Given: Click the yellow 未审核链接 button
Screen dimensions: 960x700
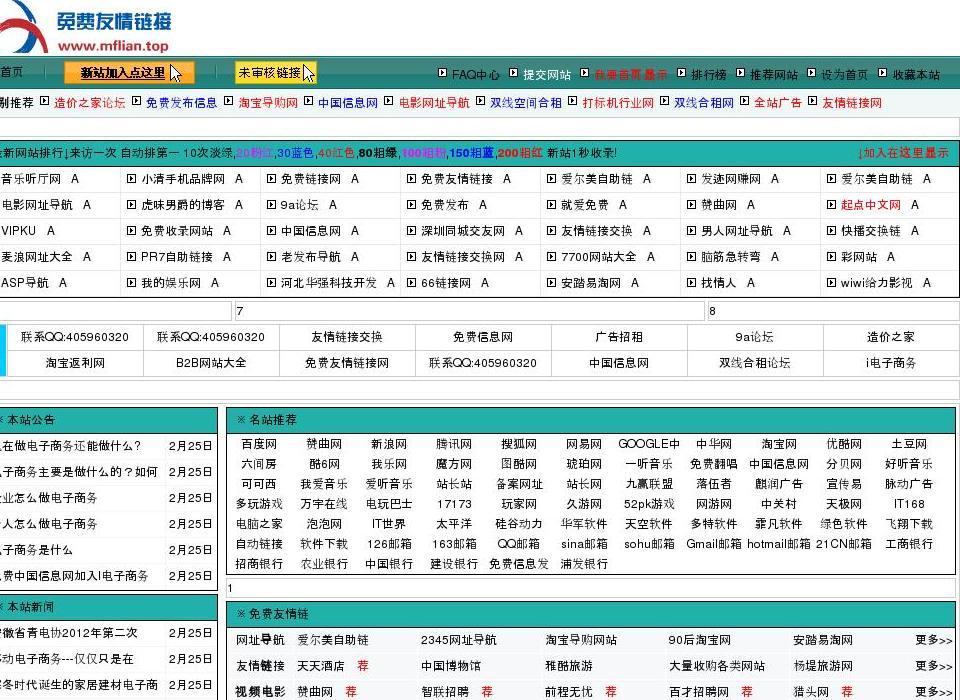Looking at the screenshot, I should [x=276, y=73].
